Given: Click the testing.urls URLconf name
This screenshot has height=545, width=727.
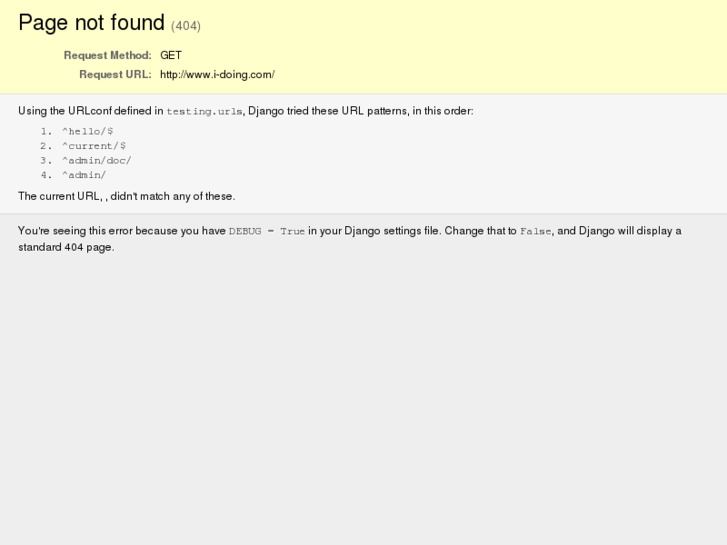Looking at the screenshot, I should 204,112.
